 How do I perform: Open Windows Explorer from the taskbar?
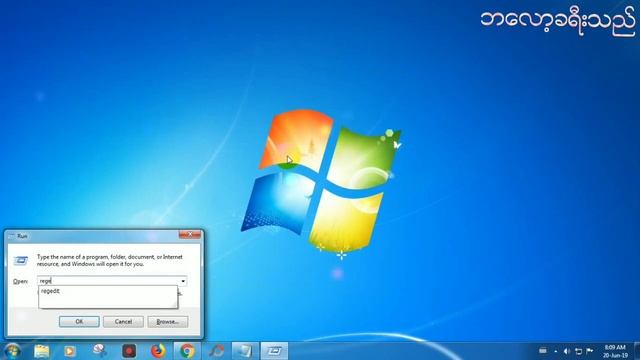42,351
